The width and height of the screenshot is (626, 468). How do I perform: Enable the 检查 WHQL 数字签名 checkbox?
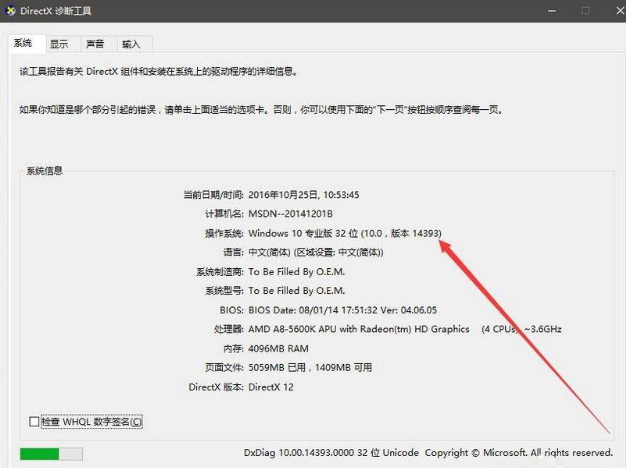click(x=34, y=421)
